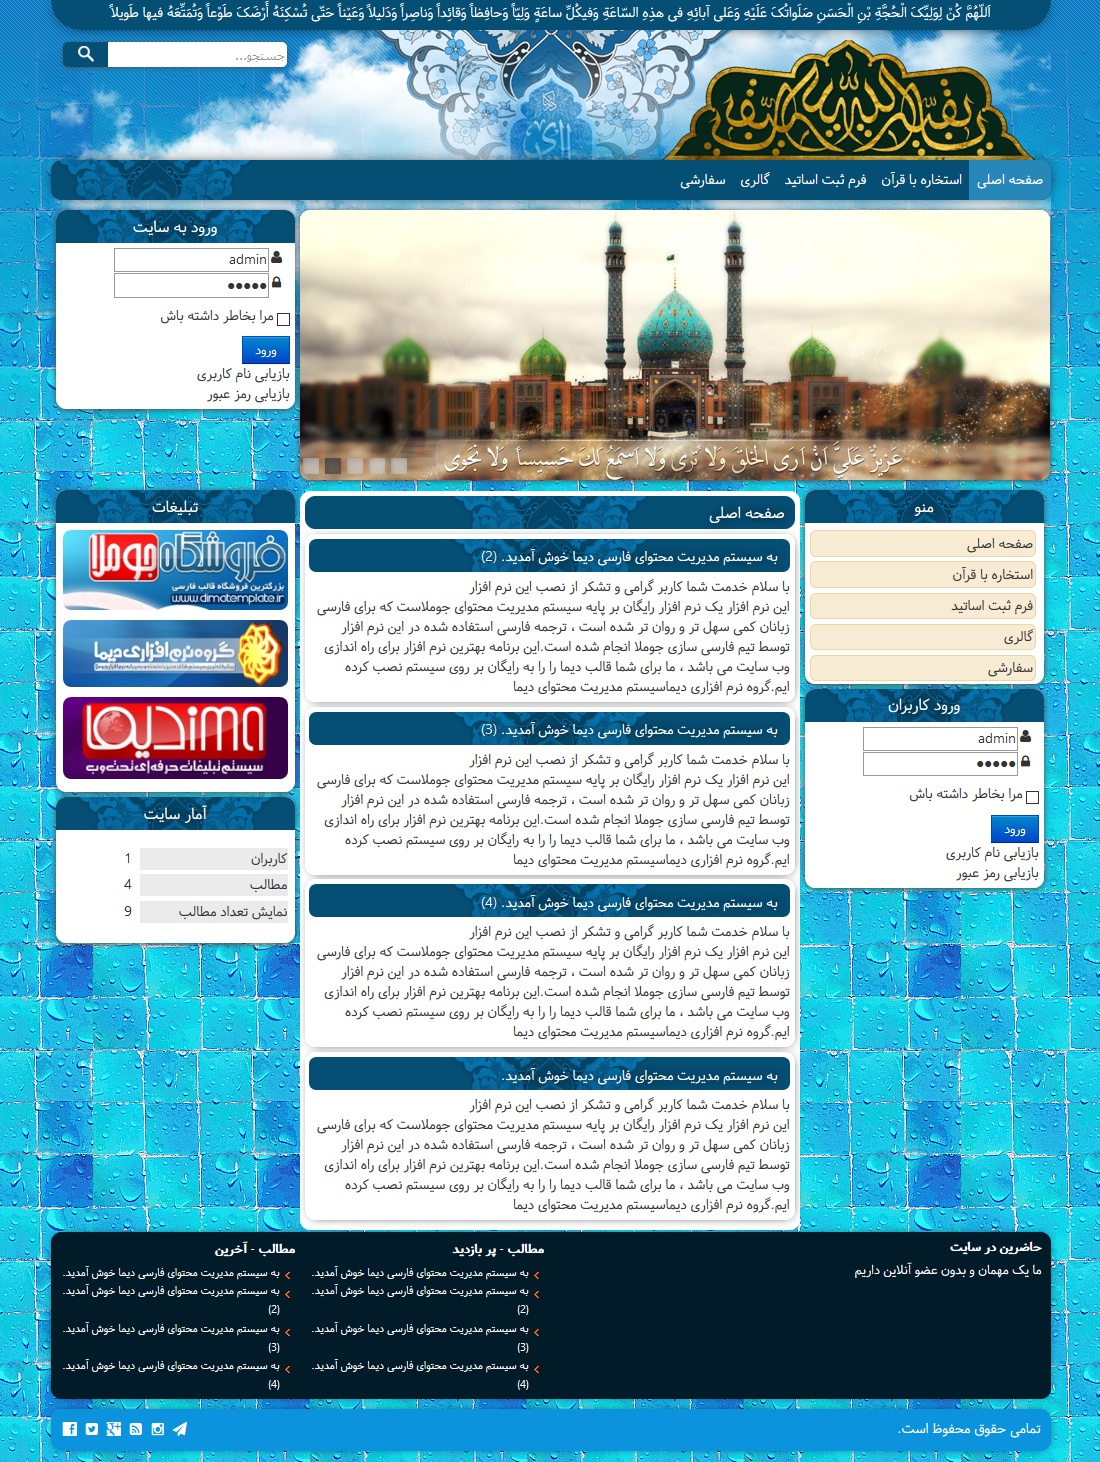Viewport: 1100px width, 1462px height.
Task: Expand the گالری item in the منو panel
Action: pyautogui.click(x=922, y=637)
